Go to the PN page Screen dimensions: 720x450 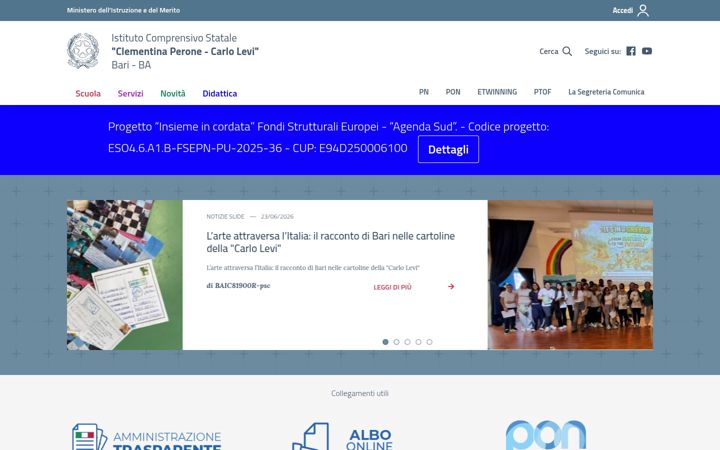pos(424,92)
